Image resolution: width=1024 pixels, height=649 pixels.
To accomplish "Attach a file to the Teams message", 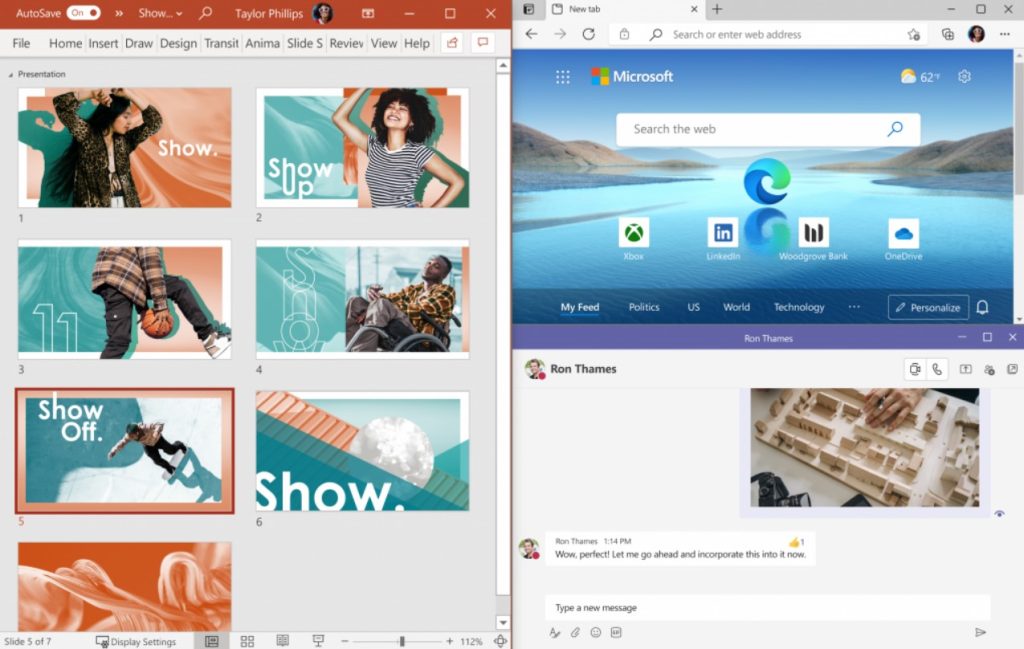I will coord(575,632).
